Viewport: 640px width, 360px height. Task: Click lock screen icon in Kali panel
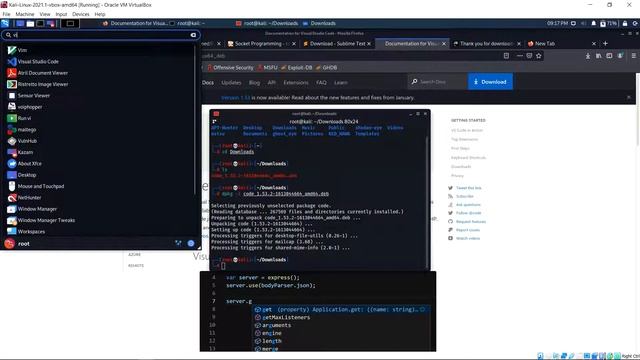[x=624, y=24]
